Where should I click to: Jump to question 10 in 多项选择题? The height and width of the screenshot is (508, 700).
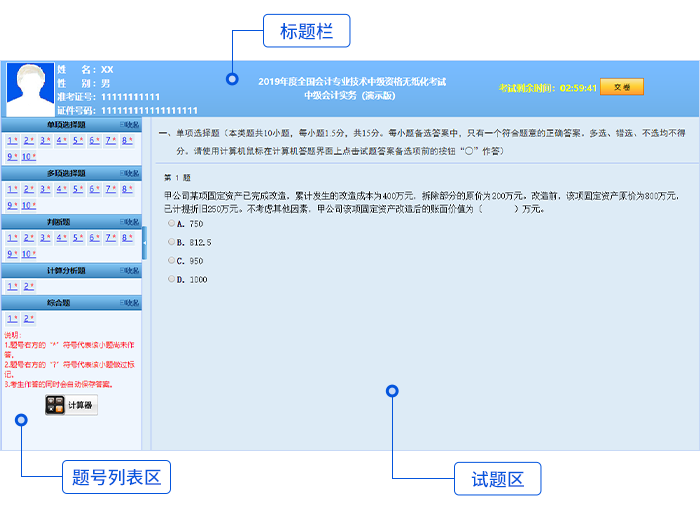(29, 205)
